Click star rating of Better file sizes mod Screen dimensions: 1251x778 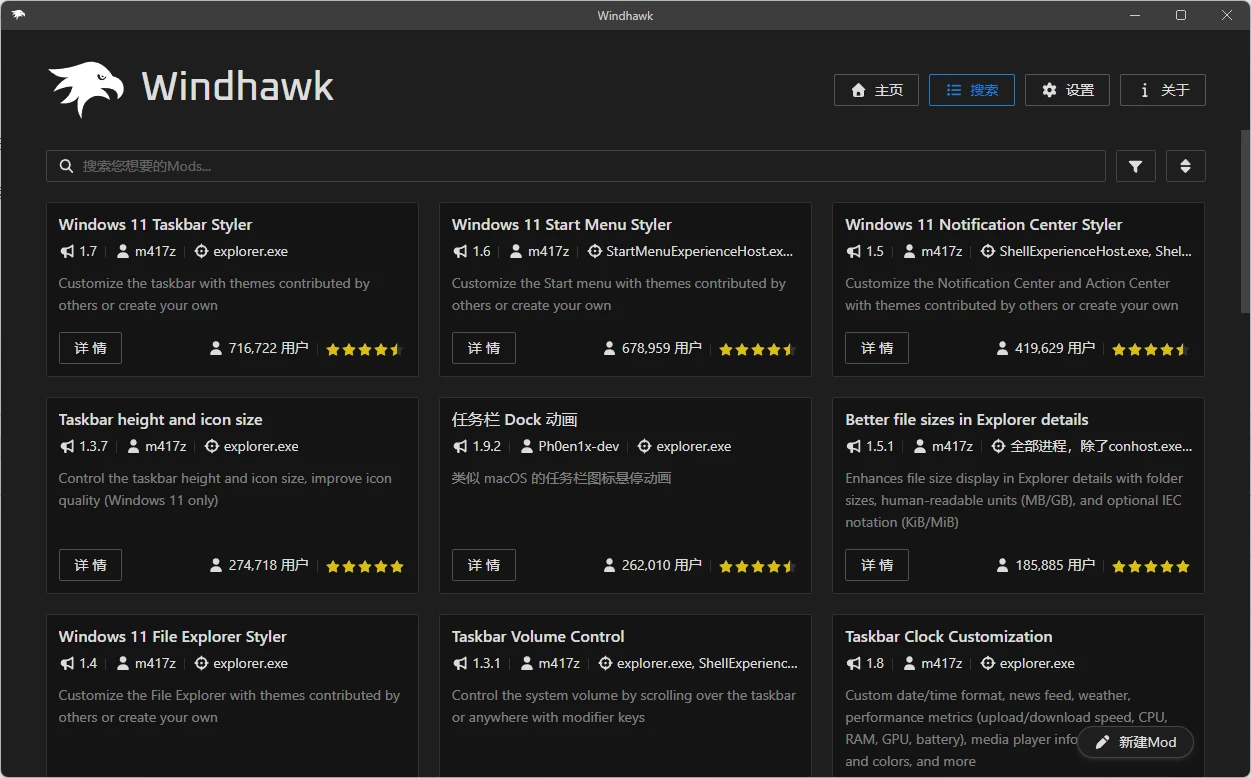click(1151, 566)
